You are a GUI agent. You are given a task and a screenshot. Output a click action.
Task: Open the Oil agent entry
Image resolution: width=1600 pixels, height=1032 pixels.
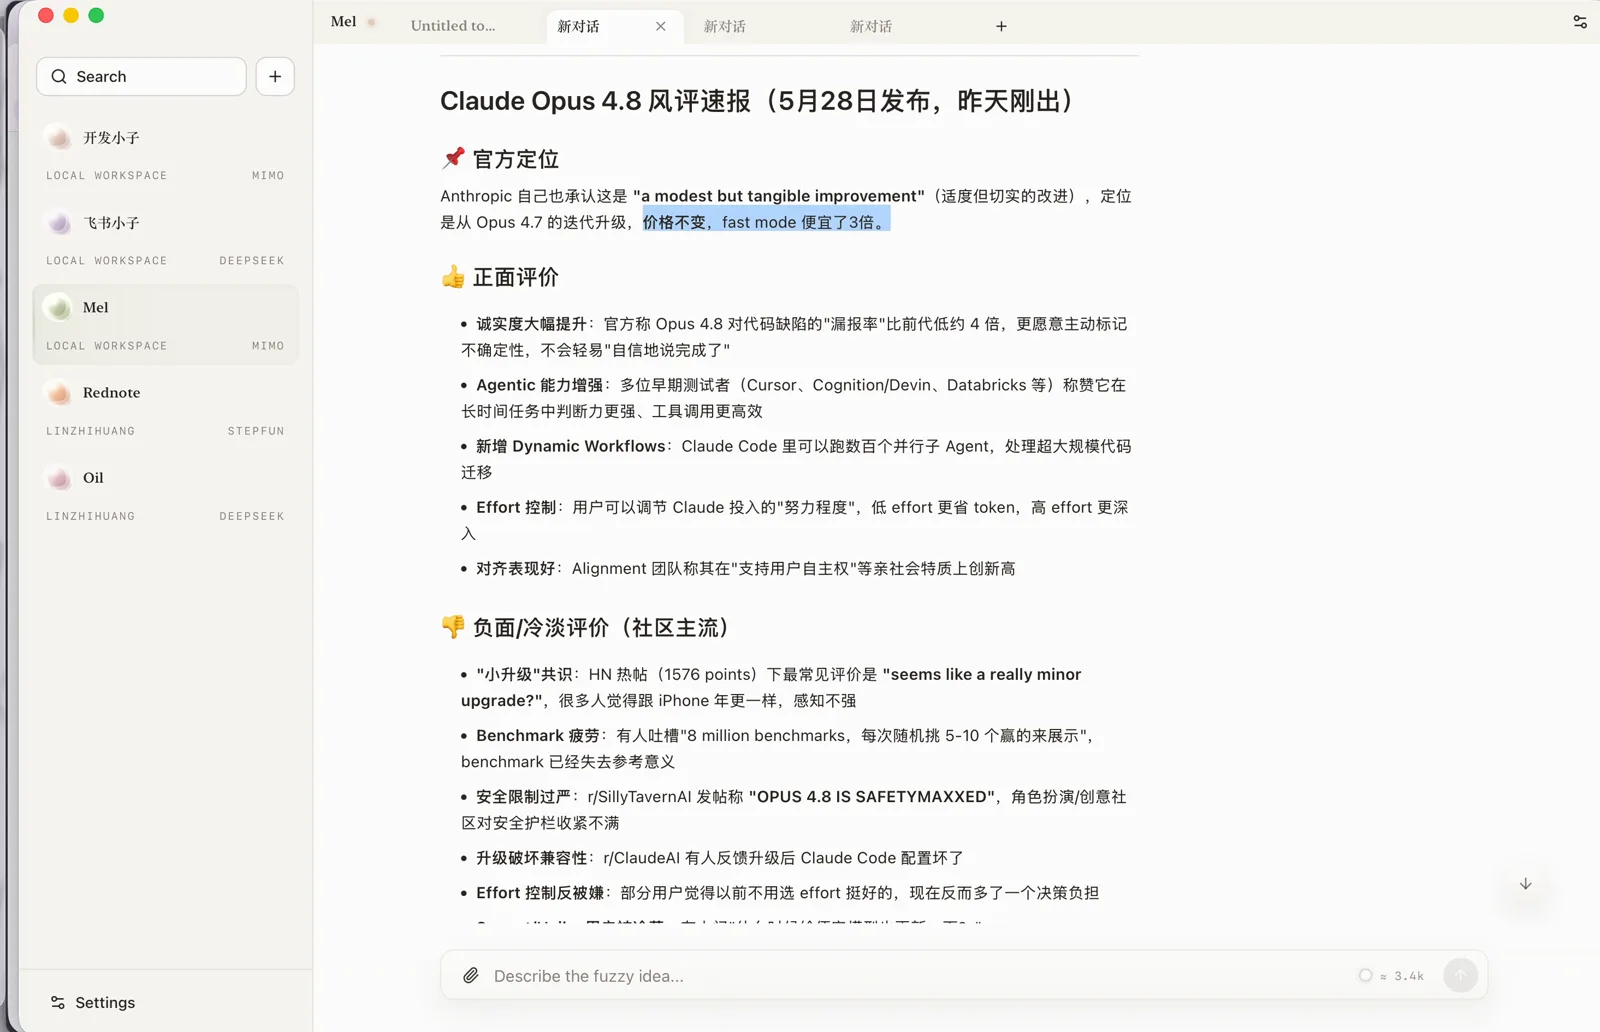click(x=165, y=495)
